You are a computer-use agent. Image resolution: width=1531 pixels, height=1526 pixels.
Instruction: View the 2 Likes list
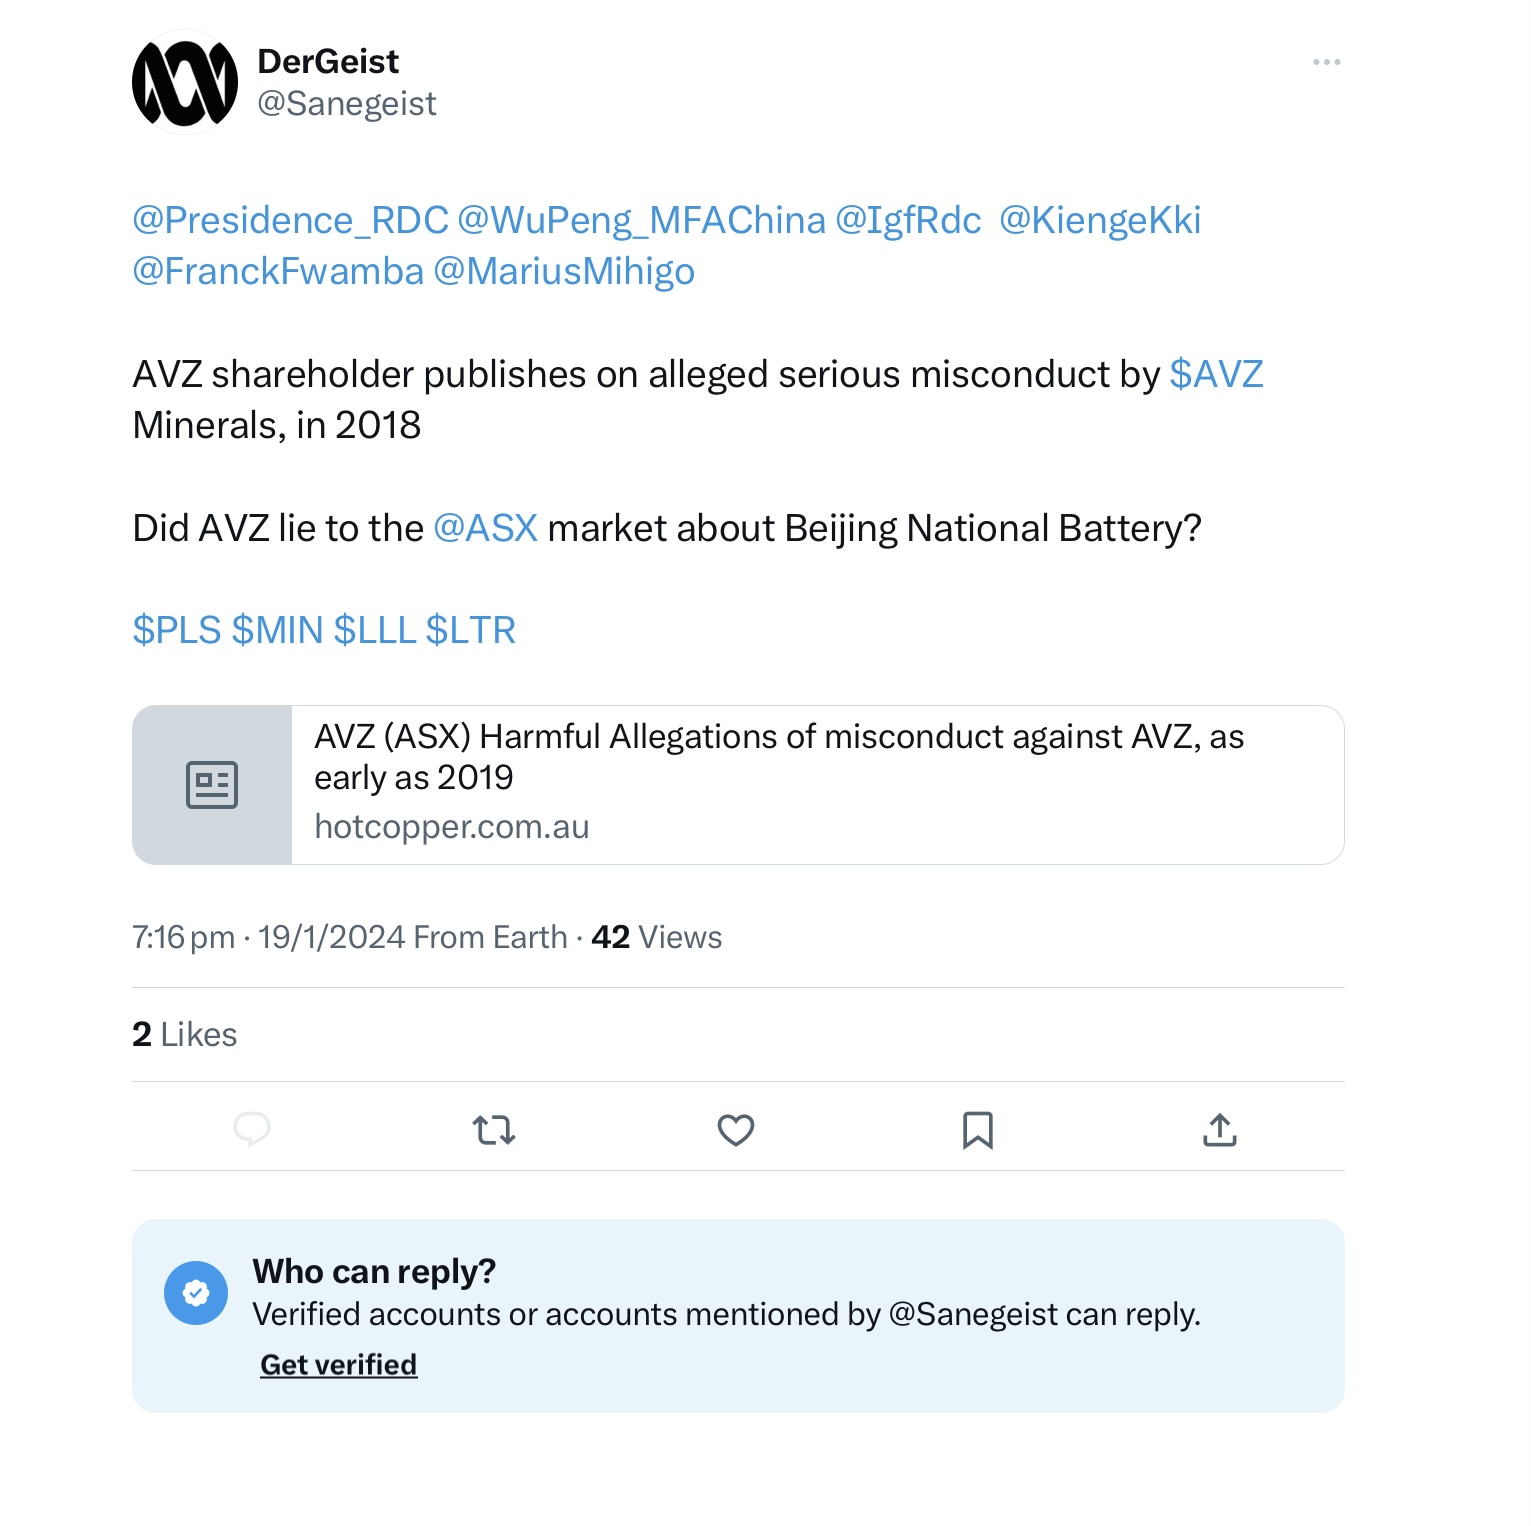(185, 1034)
